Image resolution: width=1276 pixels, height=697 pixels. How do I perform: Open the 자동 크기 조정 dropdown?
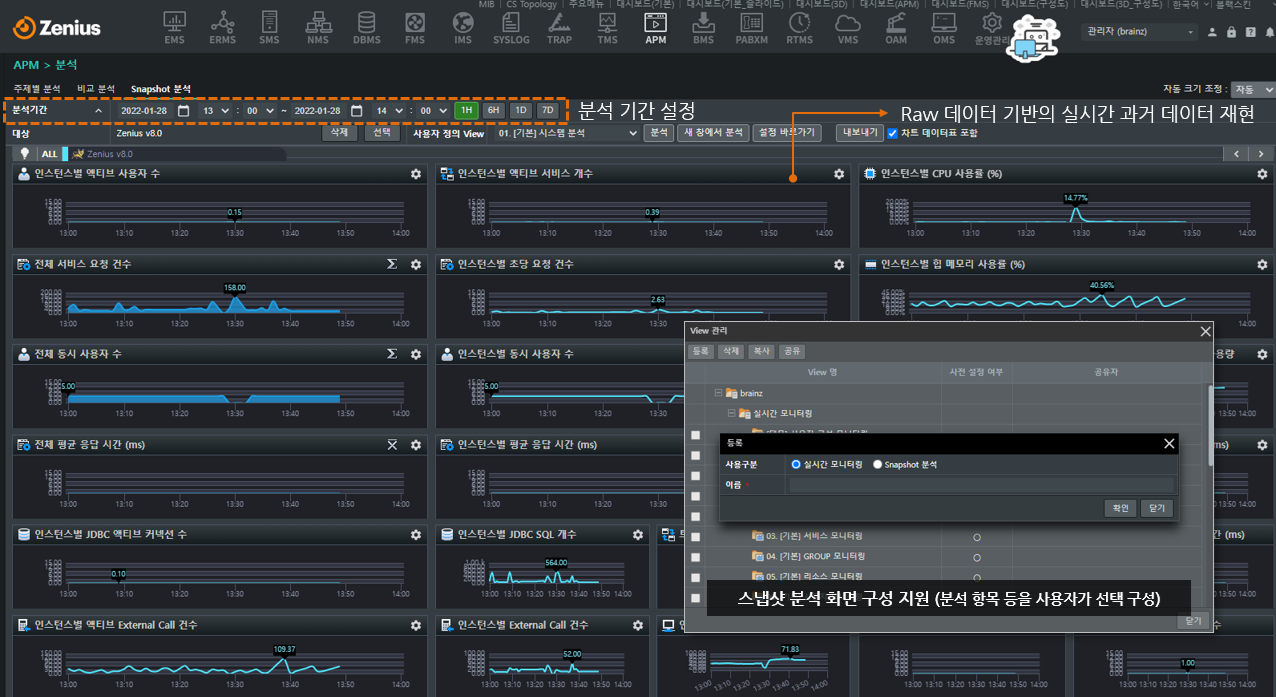[x=1253, y=89]
